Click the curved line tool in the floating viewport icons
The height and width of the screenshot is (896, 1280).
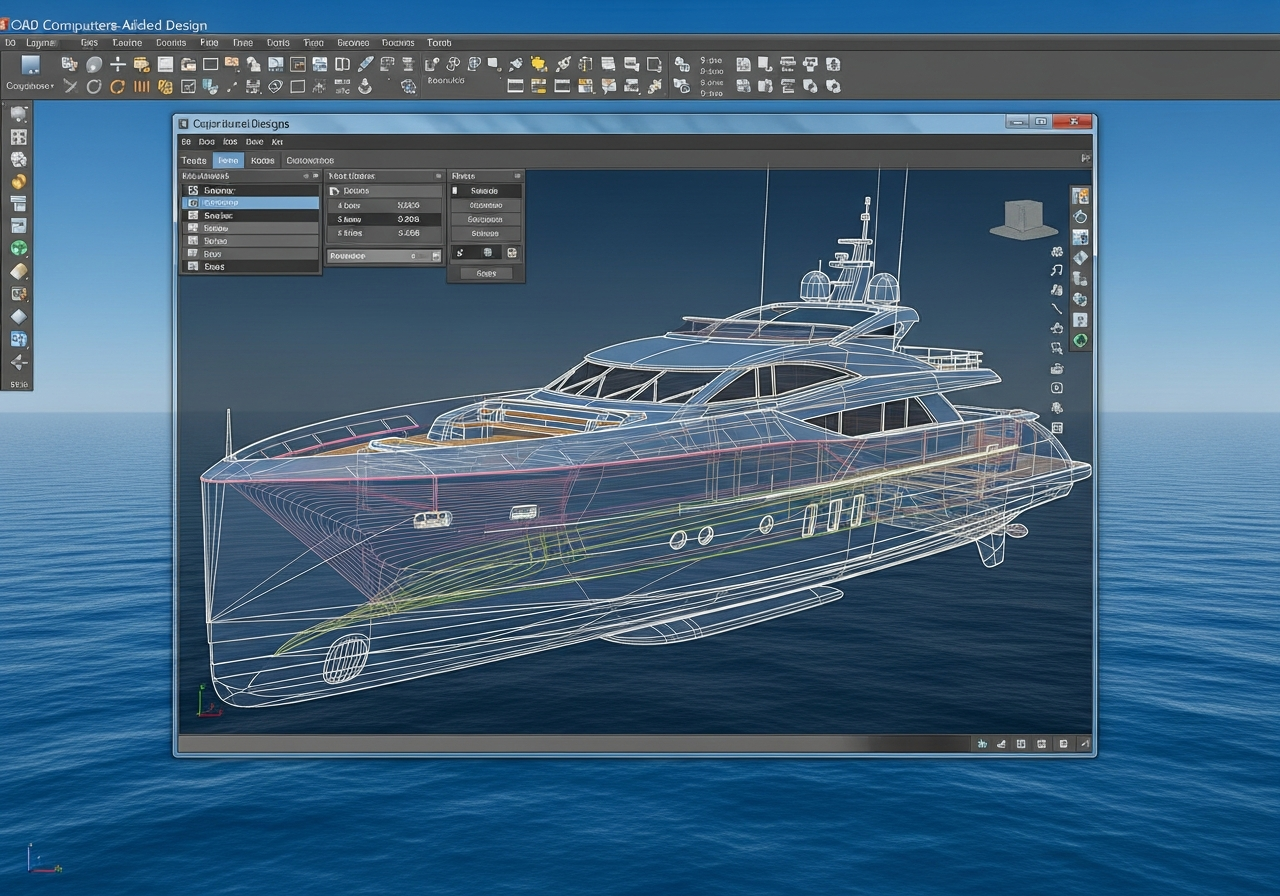(1057, 308)
